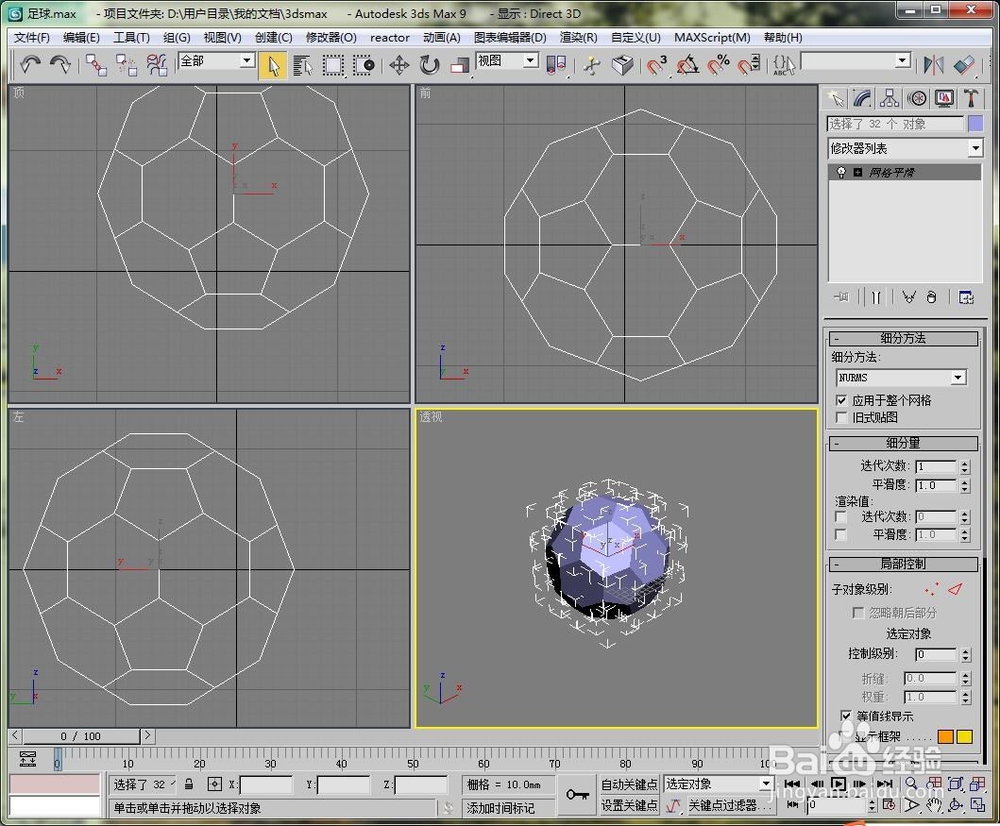This screenshot has height=826, width=1000.
Task: Collapse the 局部控制 rollout header
Action: (x=903, y=564)
